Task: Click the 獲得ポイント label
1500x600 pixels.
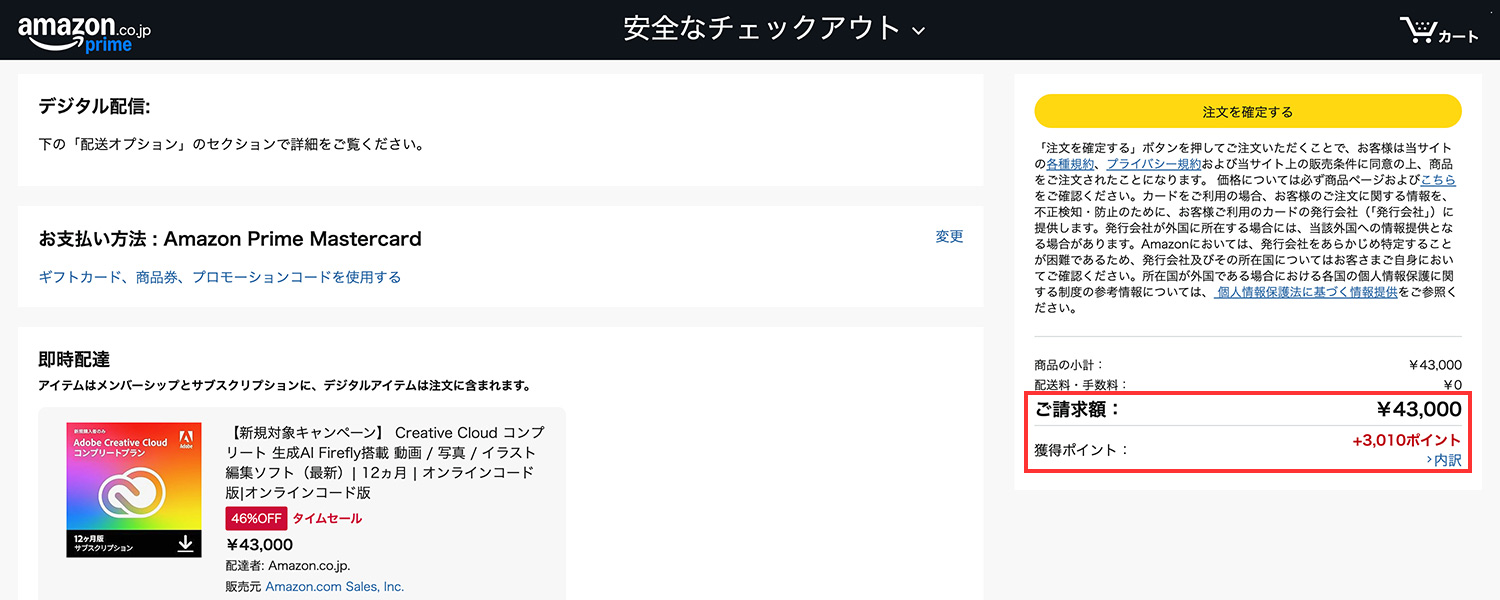Action: pos(1082,450)
